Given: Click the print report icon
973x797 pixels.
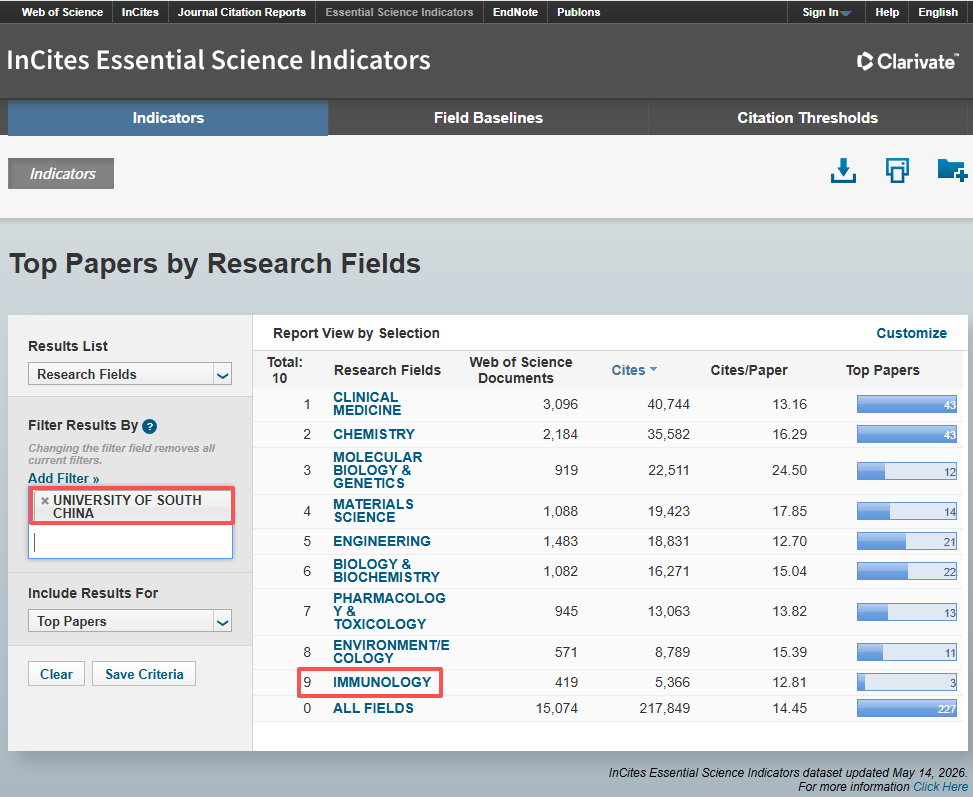Looking at the screenshot, I should [897, 171].
